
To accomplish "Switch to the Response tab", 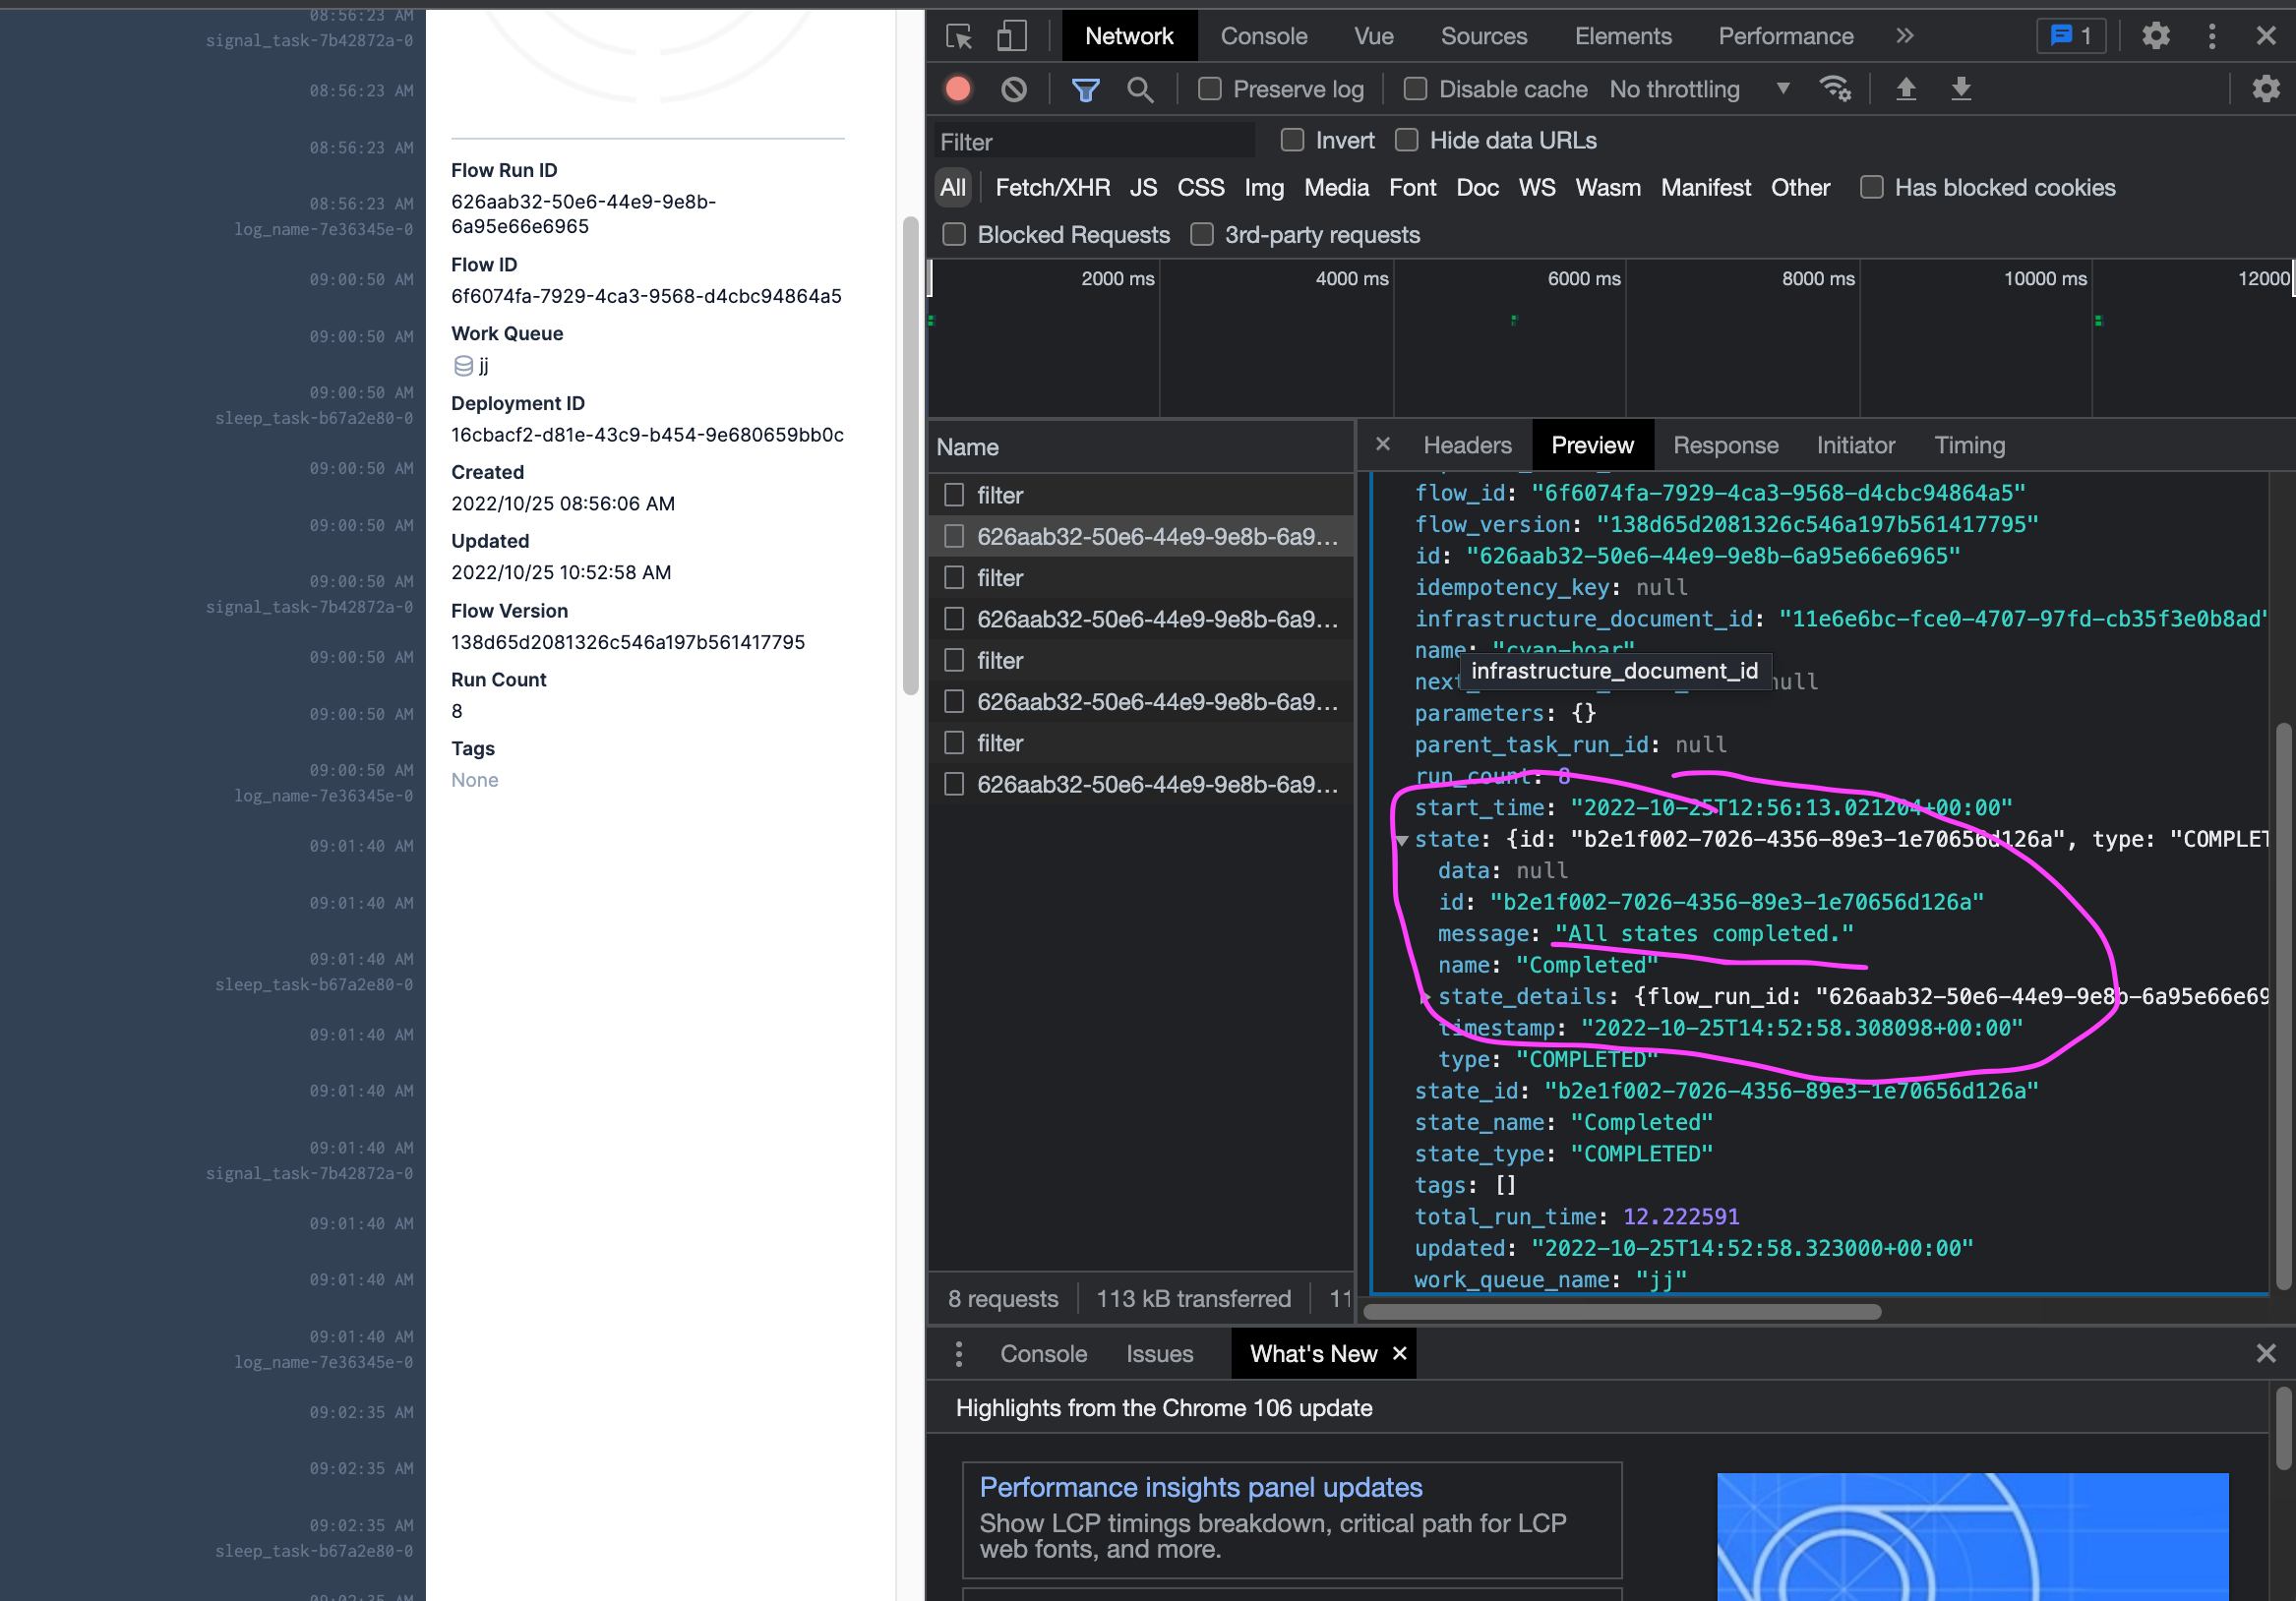I will (1725, 446).
